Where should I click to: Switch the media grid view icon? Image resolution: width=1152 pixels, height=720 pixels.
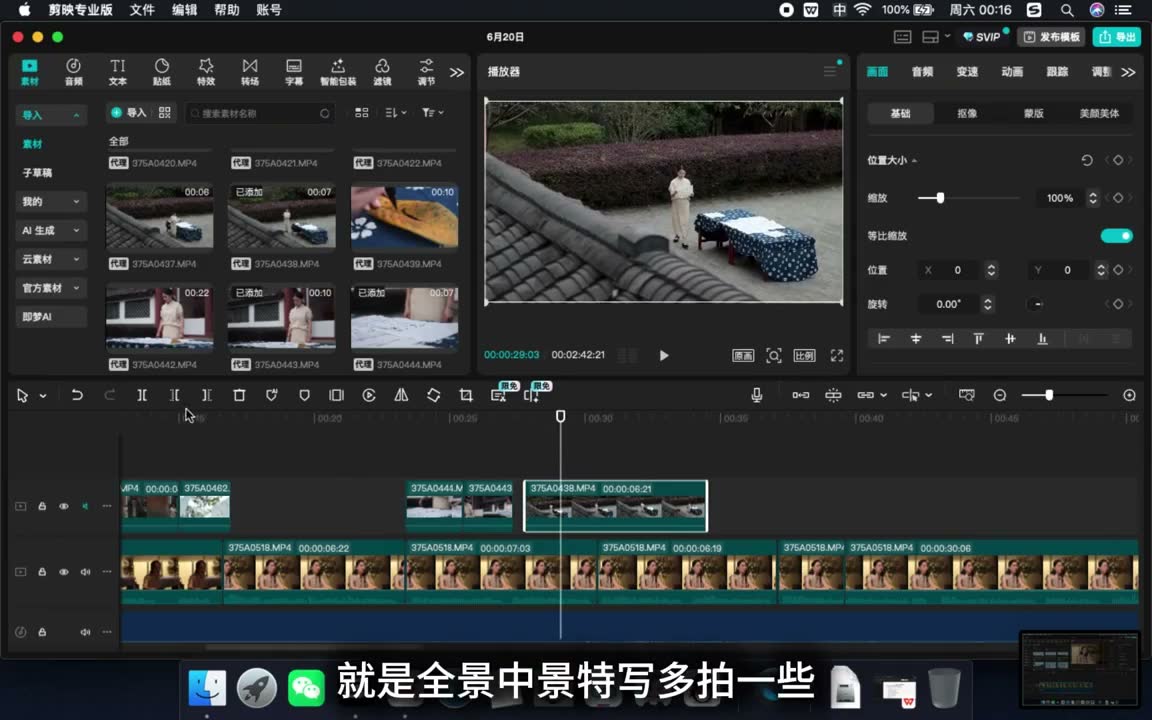tap(361, 112)
